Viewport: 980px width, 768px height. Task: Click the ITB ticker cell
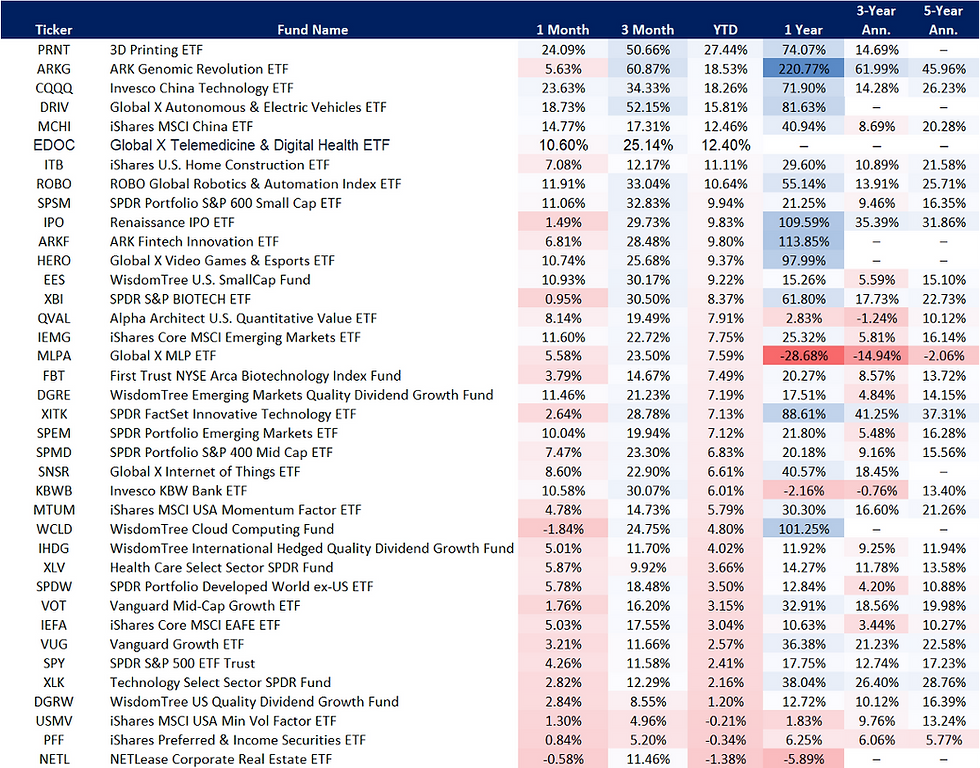tap(54, 165)
